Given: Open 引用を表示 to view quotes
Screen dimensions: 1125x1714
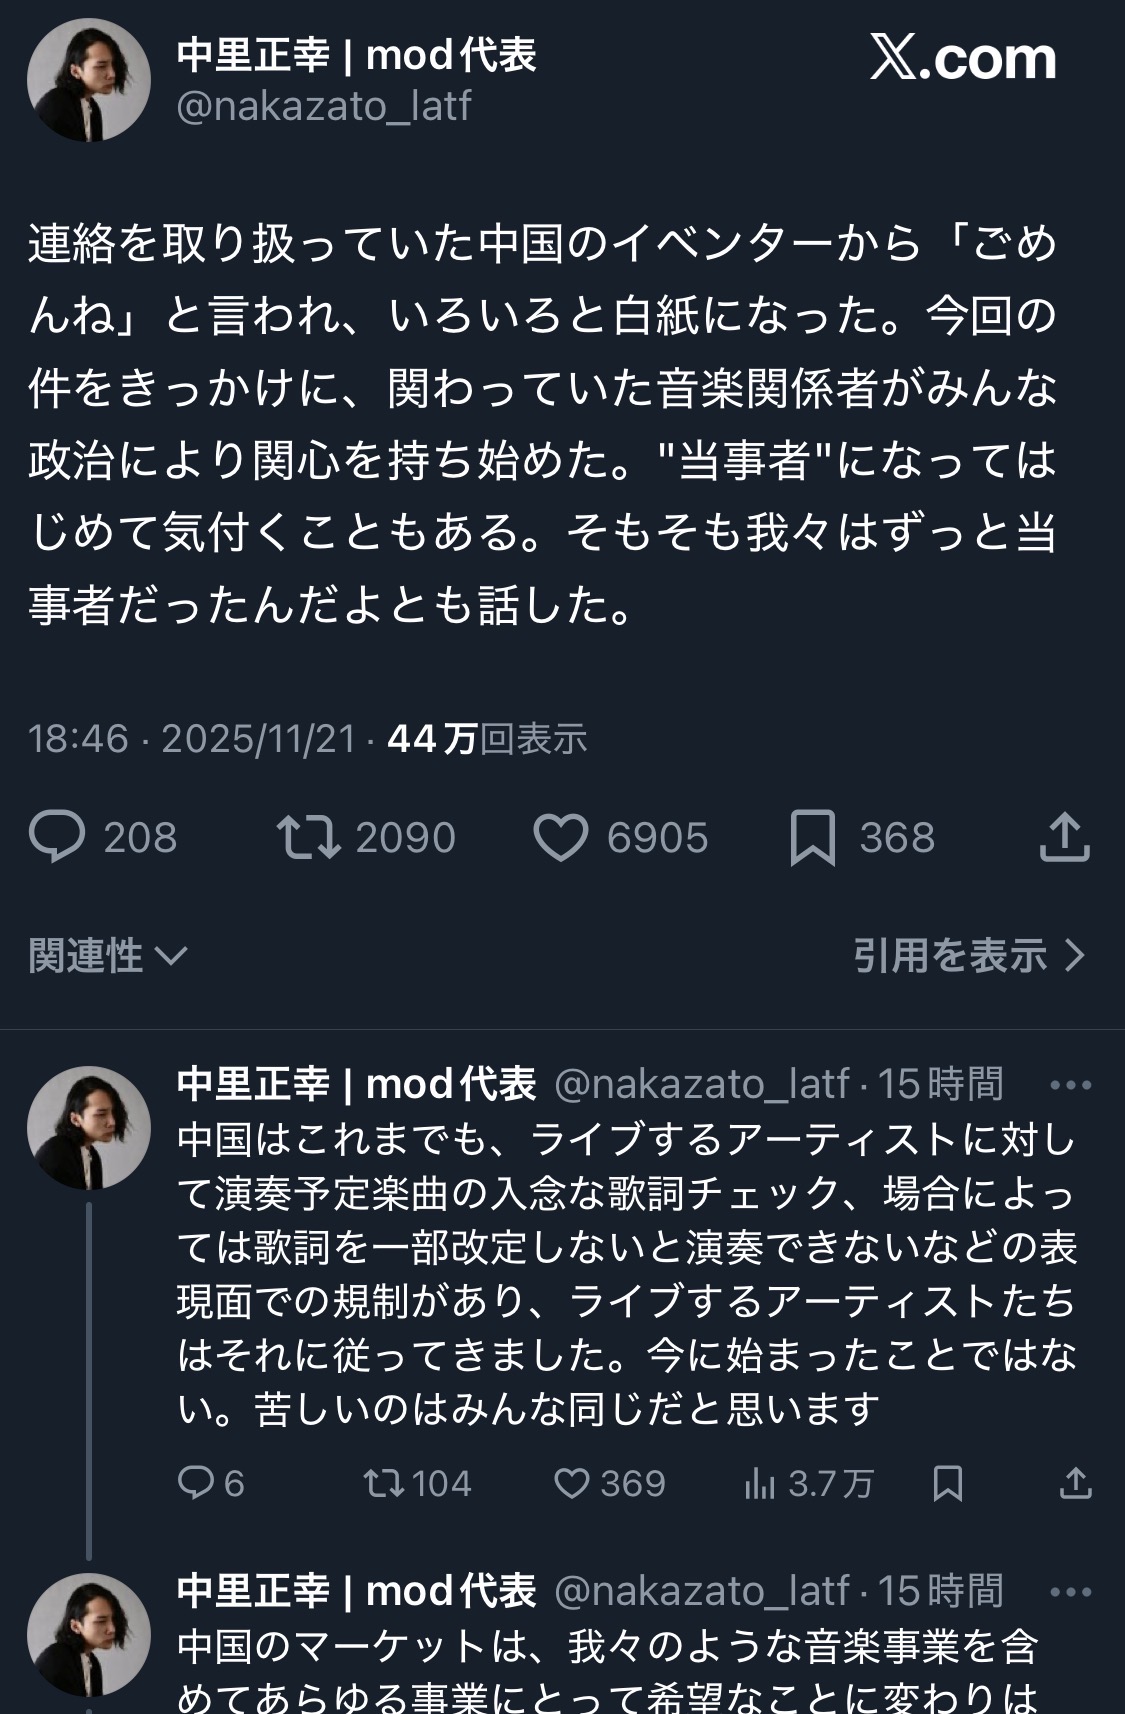Looking at the screenshot, I should click(968, 955).
